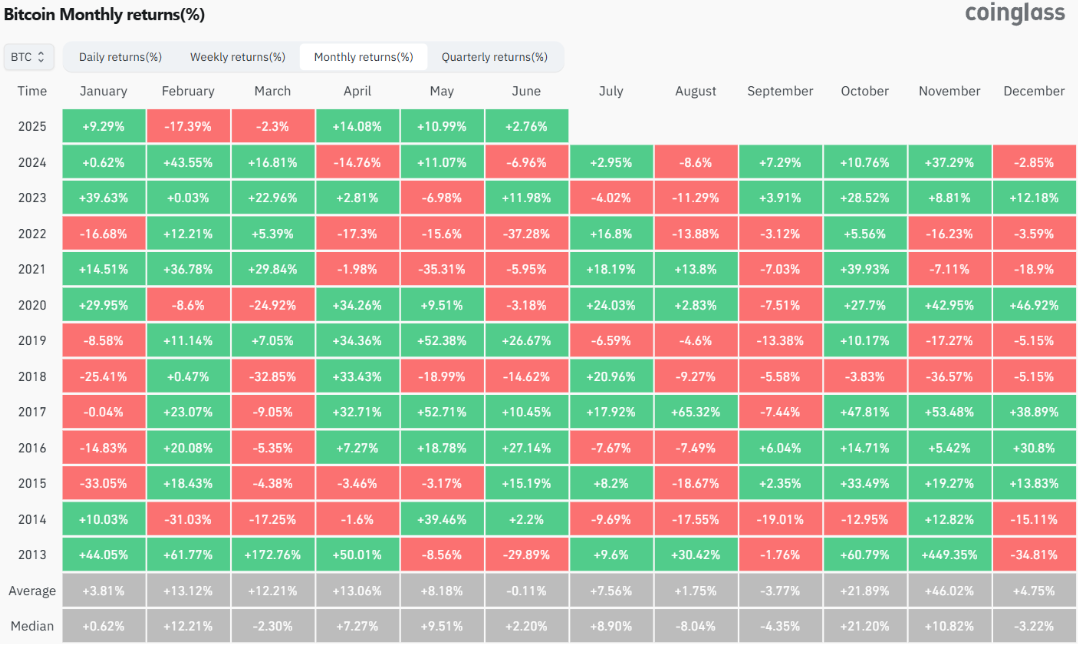Click the -17.39% February 2025 cell
Image resolution: width=1078 pixels, height=646 pixels.
[188, 127]
